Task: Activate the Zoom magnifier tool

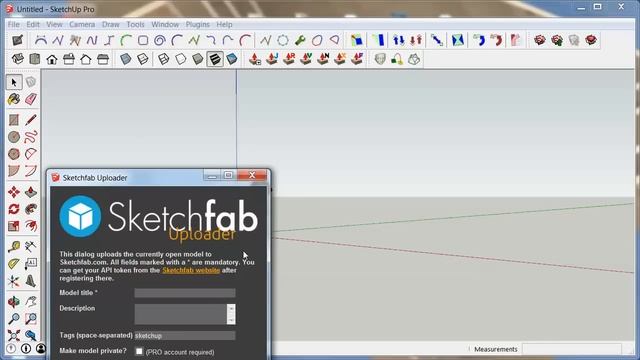Action: coord(14,319)
